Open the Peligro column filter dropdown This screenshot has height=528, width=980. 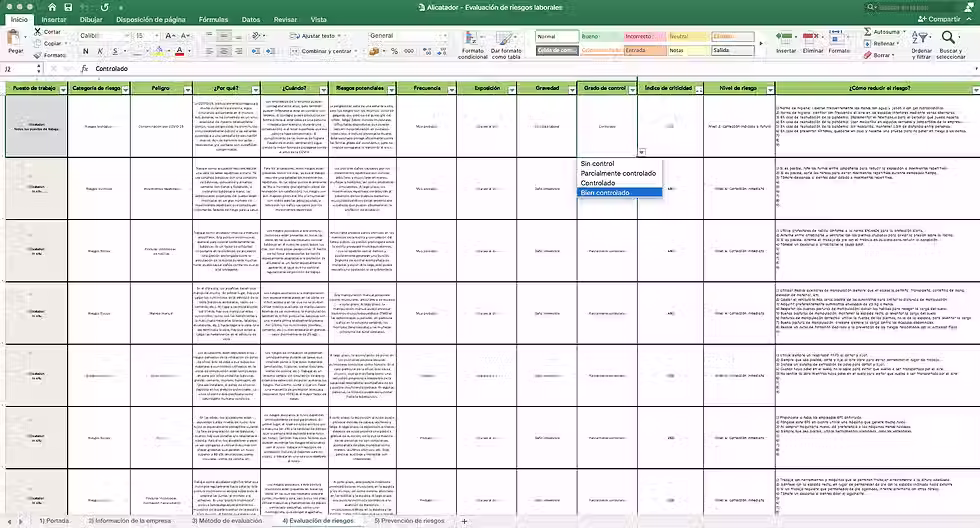click(187, 90)
